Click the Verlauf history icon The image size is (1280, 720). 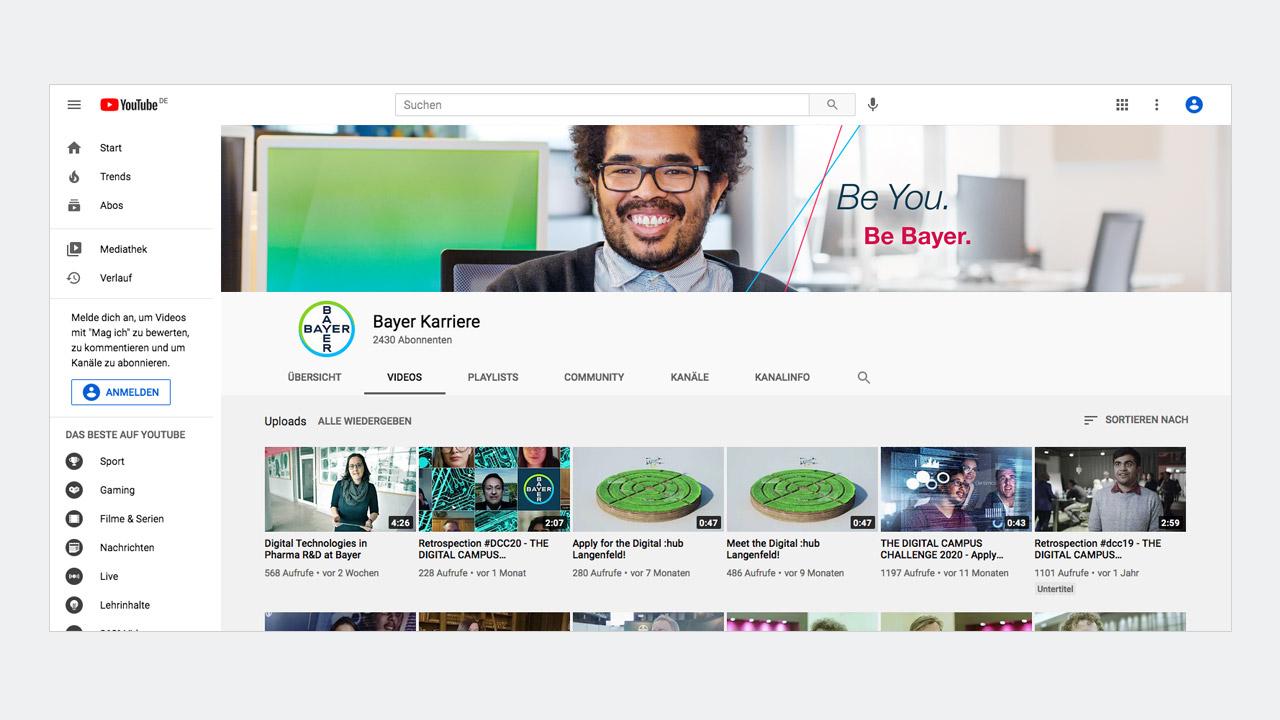(x=74, y=278)
